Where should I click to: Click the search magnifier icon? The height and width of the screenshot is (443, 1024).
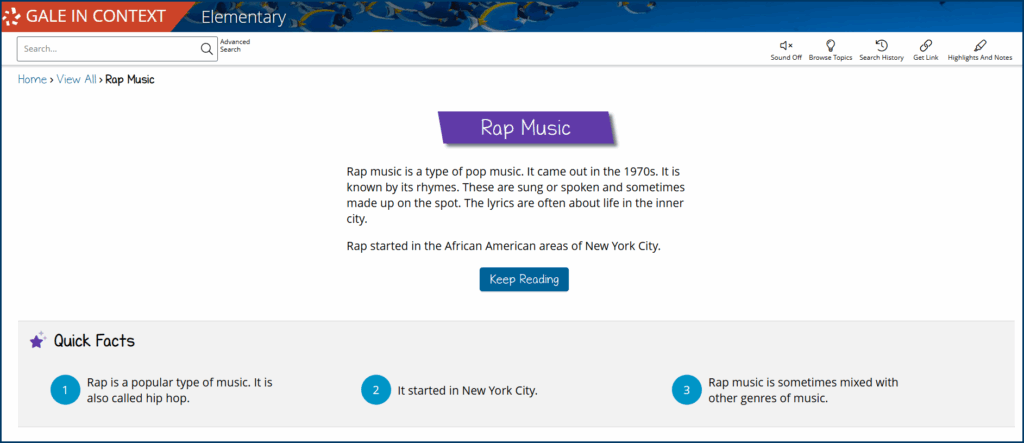pos(206,49)
